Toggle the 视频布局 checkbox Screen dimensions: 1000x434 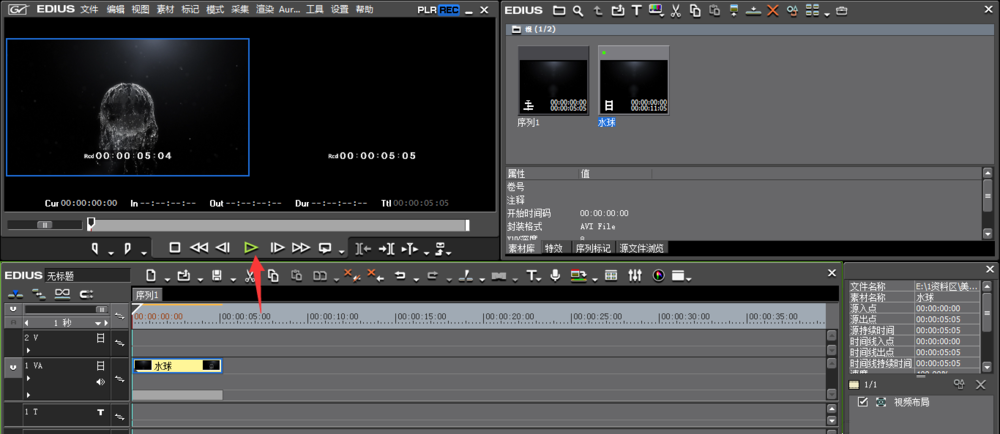863,402
